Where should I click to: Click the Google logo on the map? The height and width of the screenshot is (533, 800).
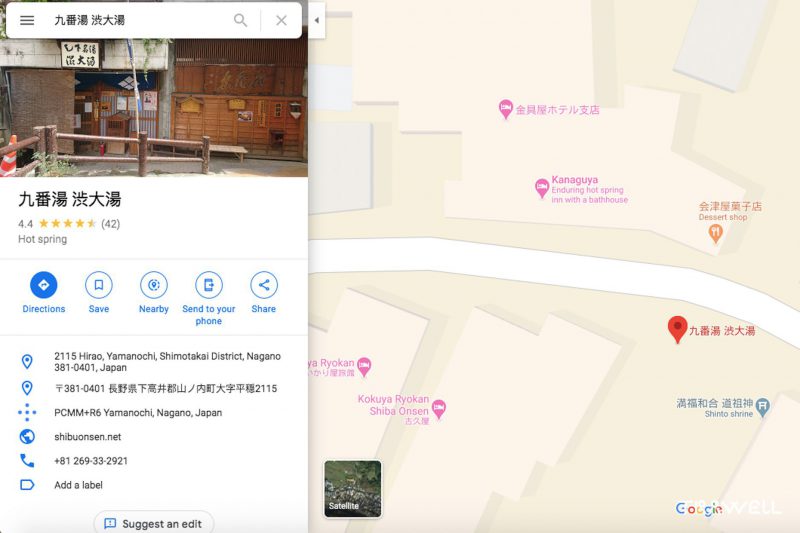[x=699, y=509]
